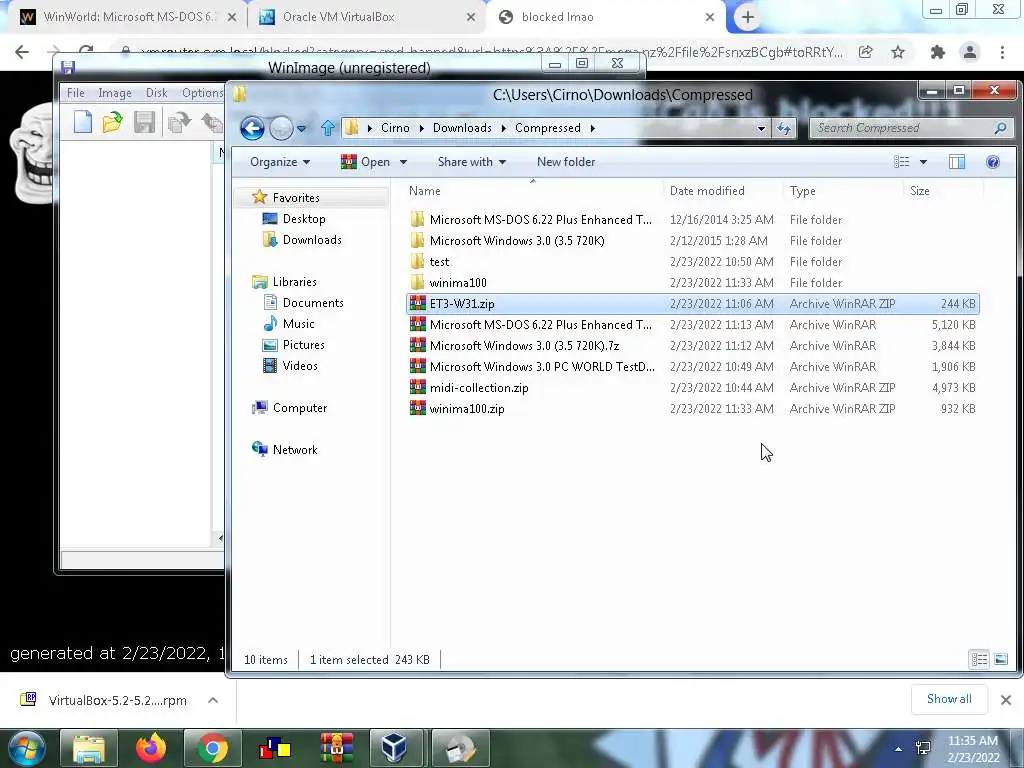This screenshot has height=768, width=1024.
Task: Open recent locations dropdown arrow in Explorer
Action: (x=302, y=129)
